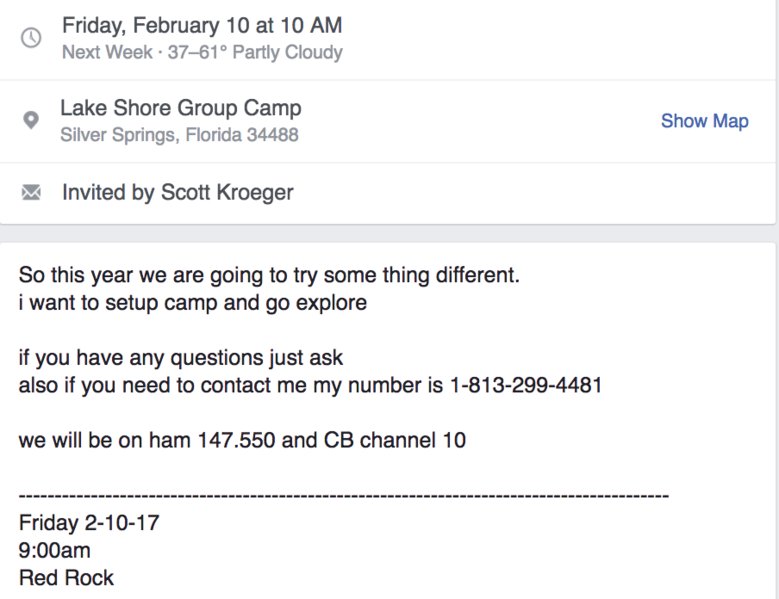Click the phone number 1-813-299-4481

(526, 385)
